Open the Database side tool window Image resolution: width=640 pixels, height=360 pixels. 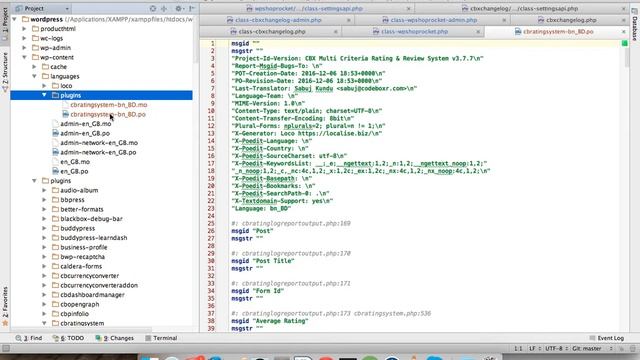[x=635, y=24]
